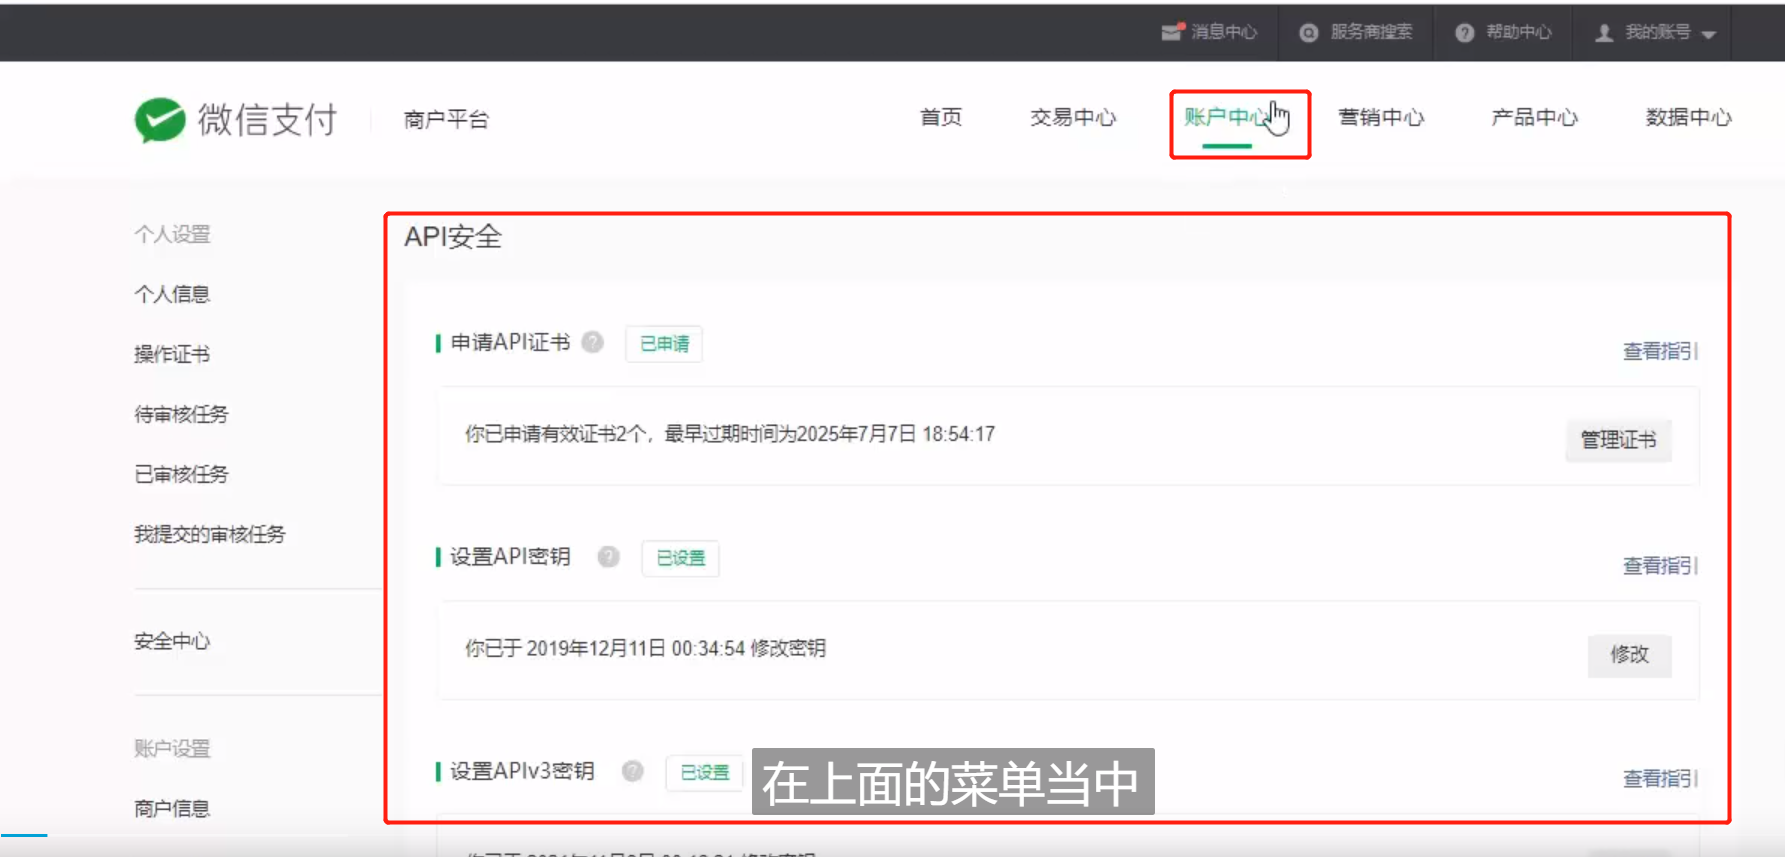Expand the 我的账号 dropdown arrow
Viewport: 1785px width, 857px height.
(1709, 35)
